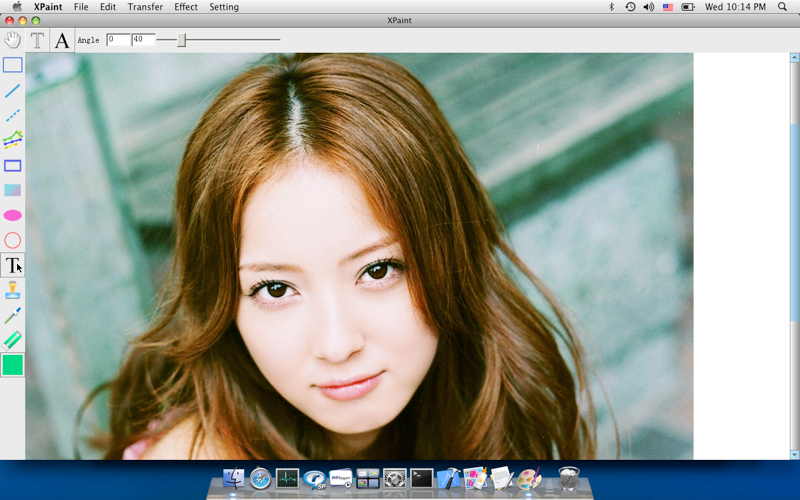Open the Terminal app in Dock
The width and height of the screenshot is (800, 500).
421,479
